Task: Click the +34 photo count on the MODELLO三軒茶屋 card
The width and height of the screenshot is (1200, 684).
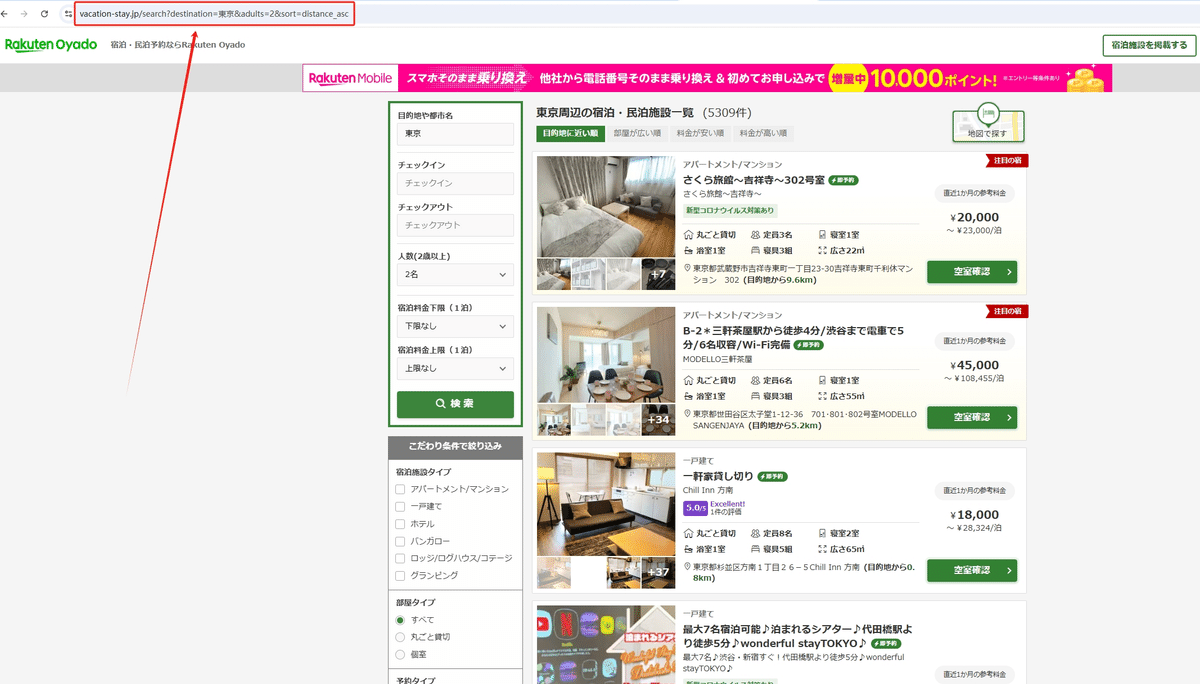Action: tap(657, 419)
